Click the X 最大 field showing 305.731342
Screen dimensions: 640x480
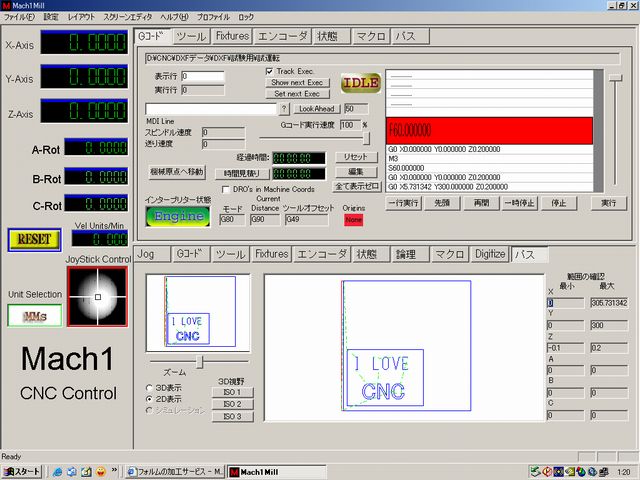click(609, 303)
